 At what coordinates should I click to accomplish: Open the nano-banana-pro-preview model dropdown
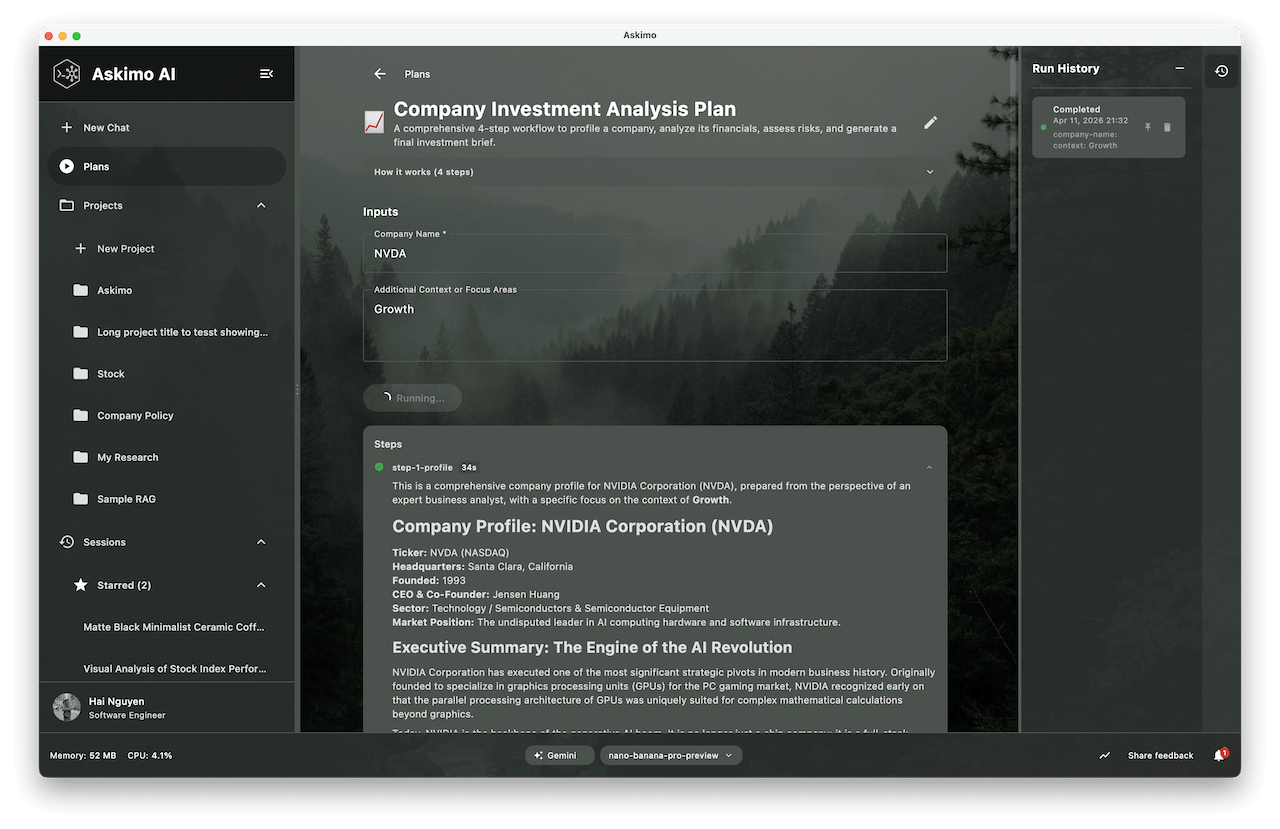click(x=671, y=756)
